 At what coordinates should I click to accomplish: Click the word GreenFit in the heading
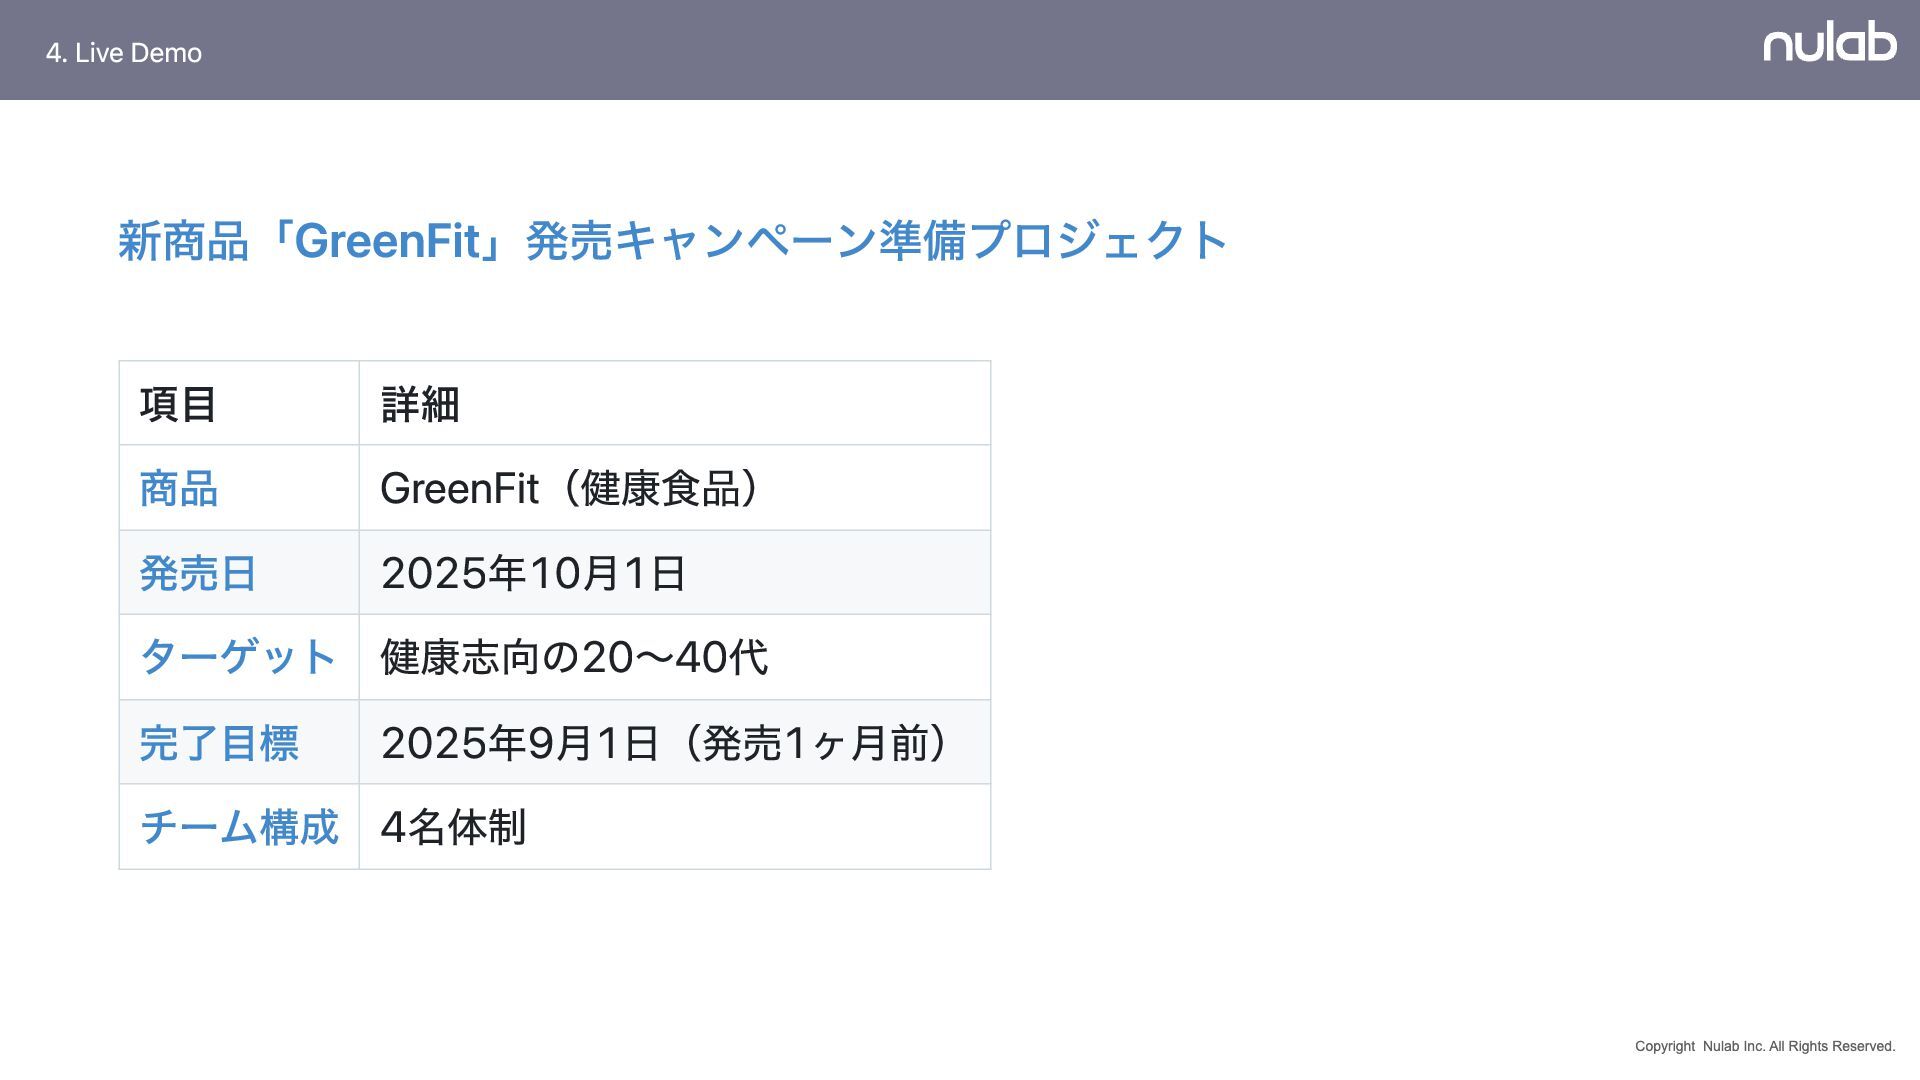point(387,241)
